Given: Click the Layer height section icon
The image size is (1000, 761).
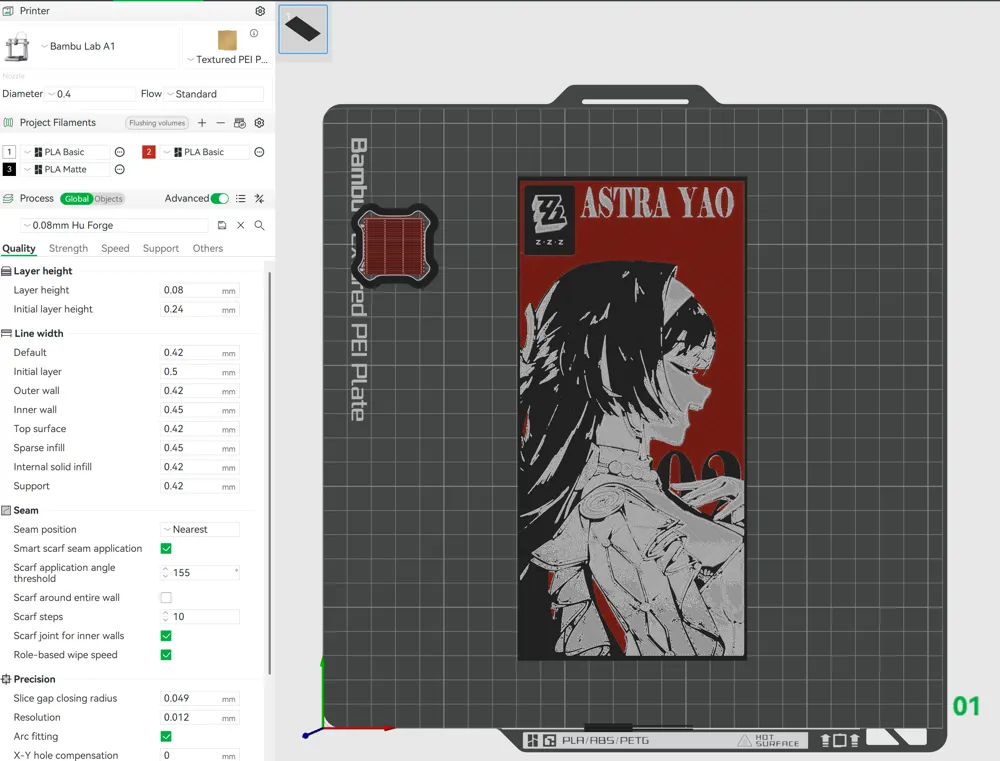Looking at the screenshot, I should 6,271.
